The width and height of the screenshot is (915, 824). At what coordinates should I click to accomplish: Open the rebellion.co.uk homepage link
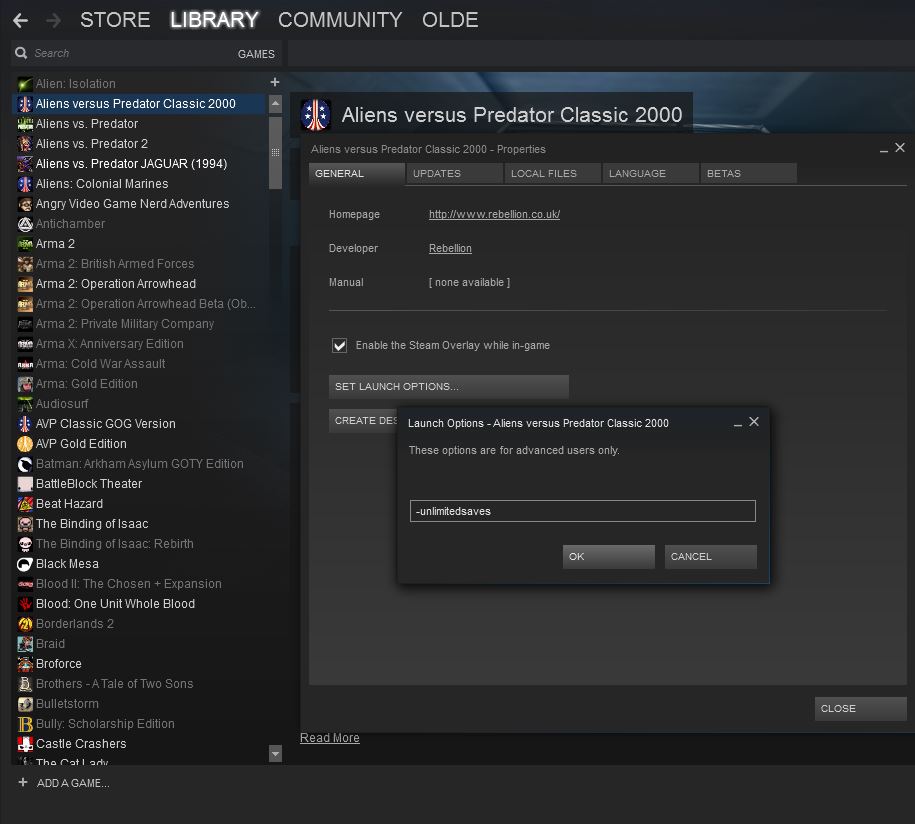click(494, 214)
